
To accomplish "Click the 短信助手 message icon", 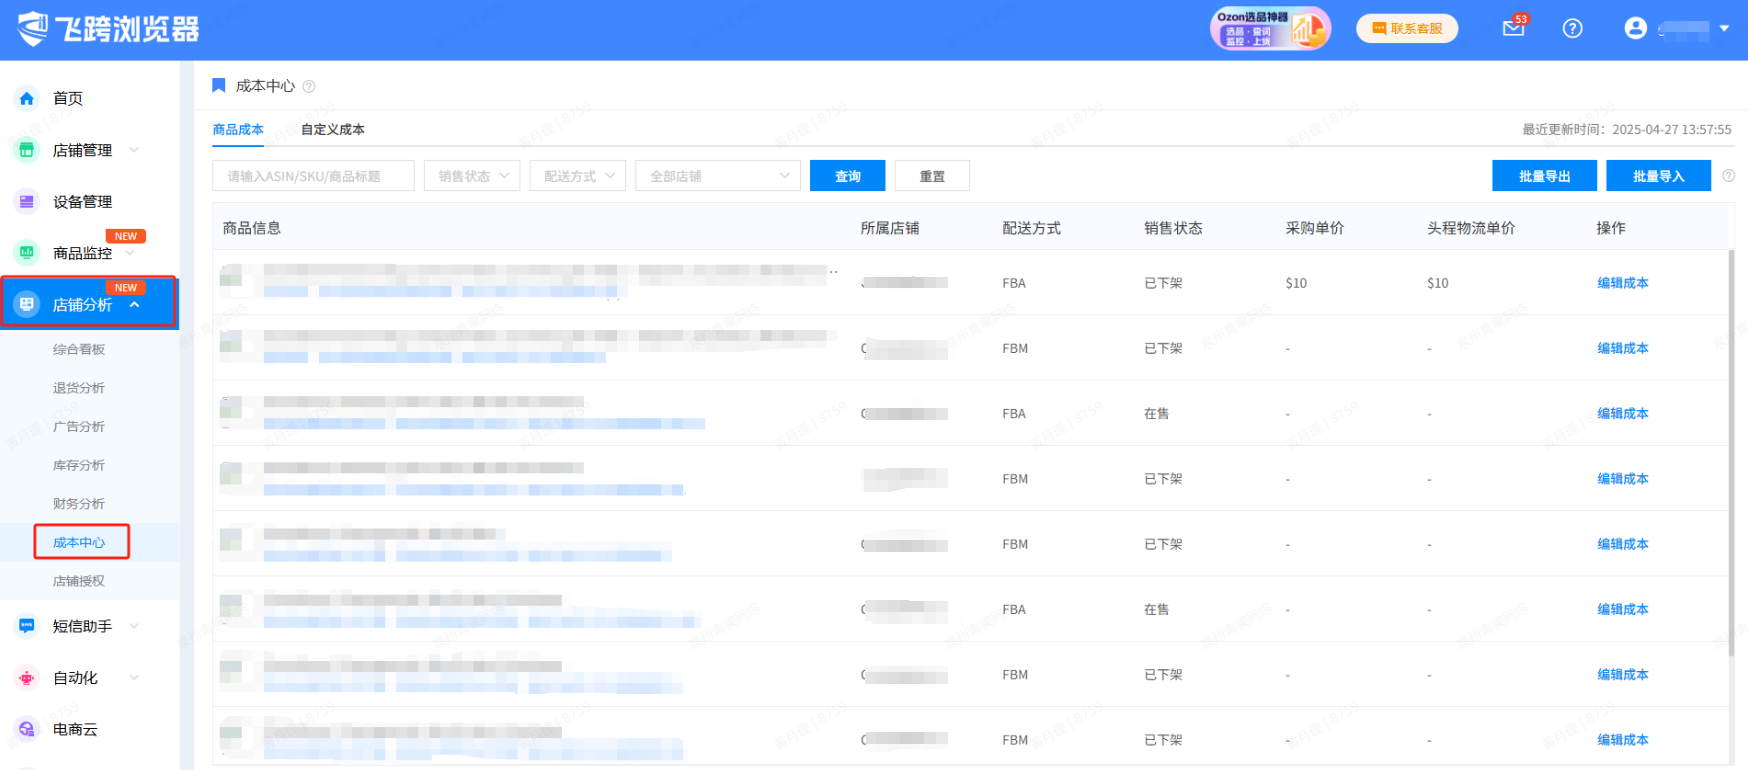I will (x=27, y=626).
